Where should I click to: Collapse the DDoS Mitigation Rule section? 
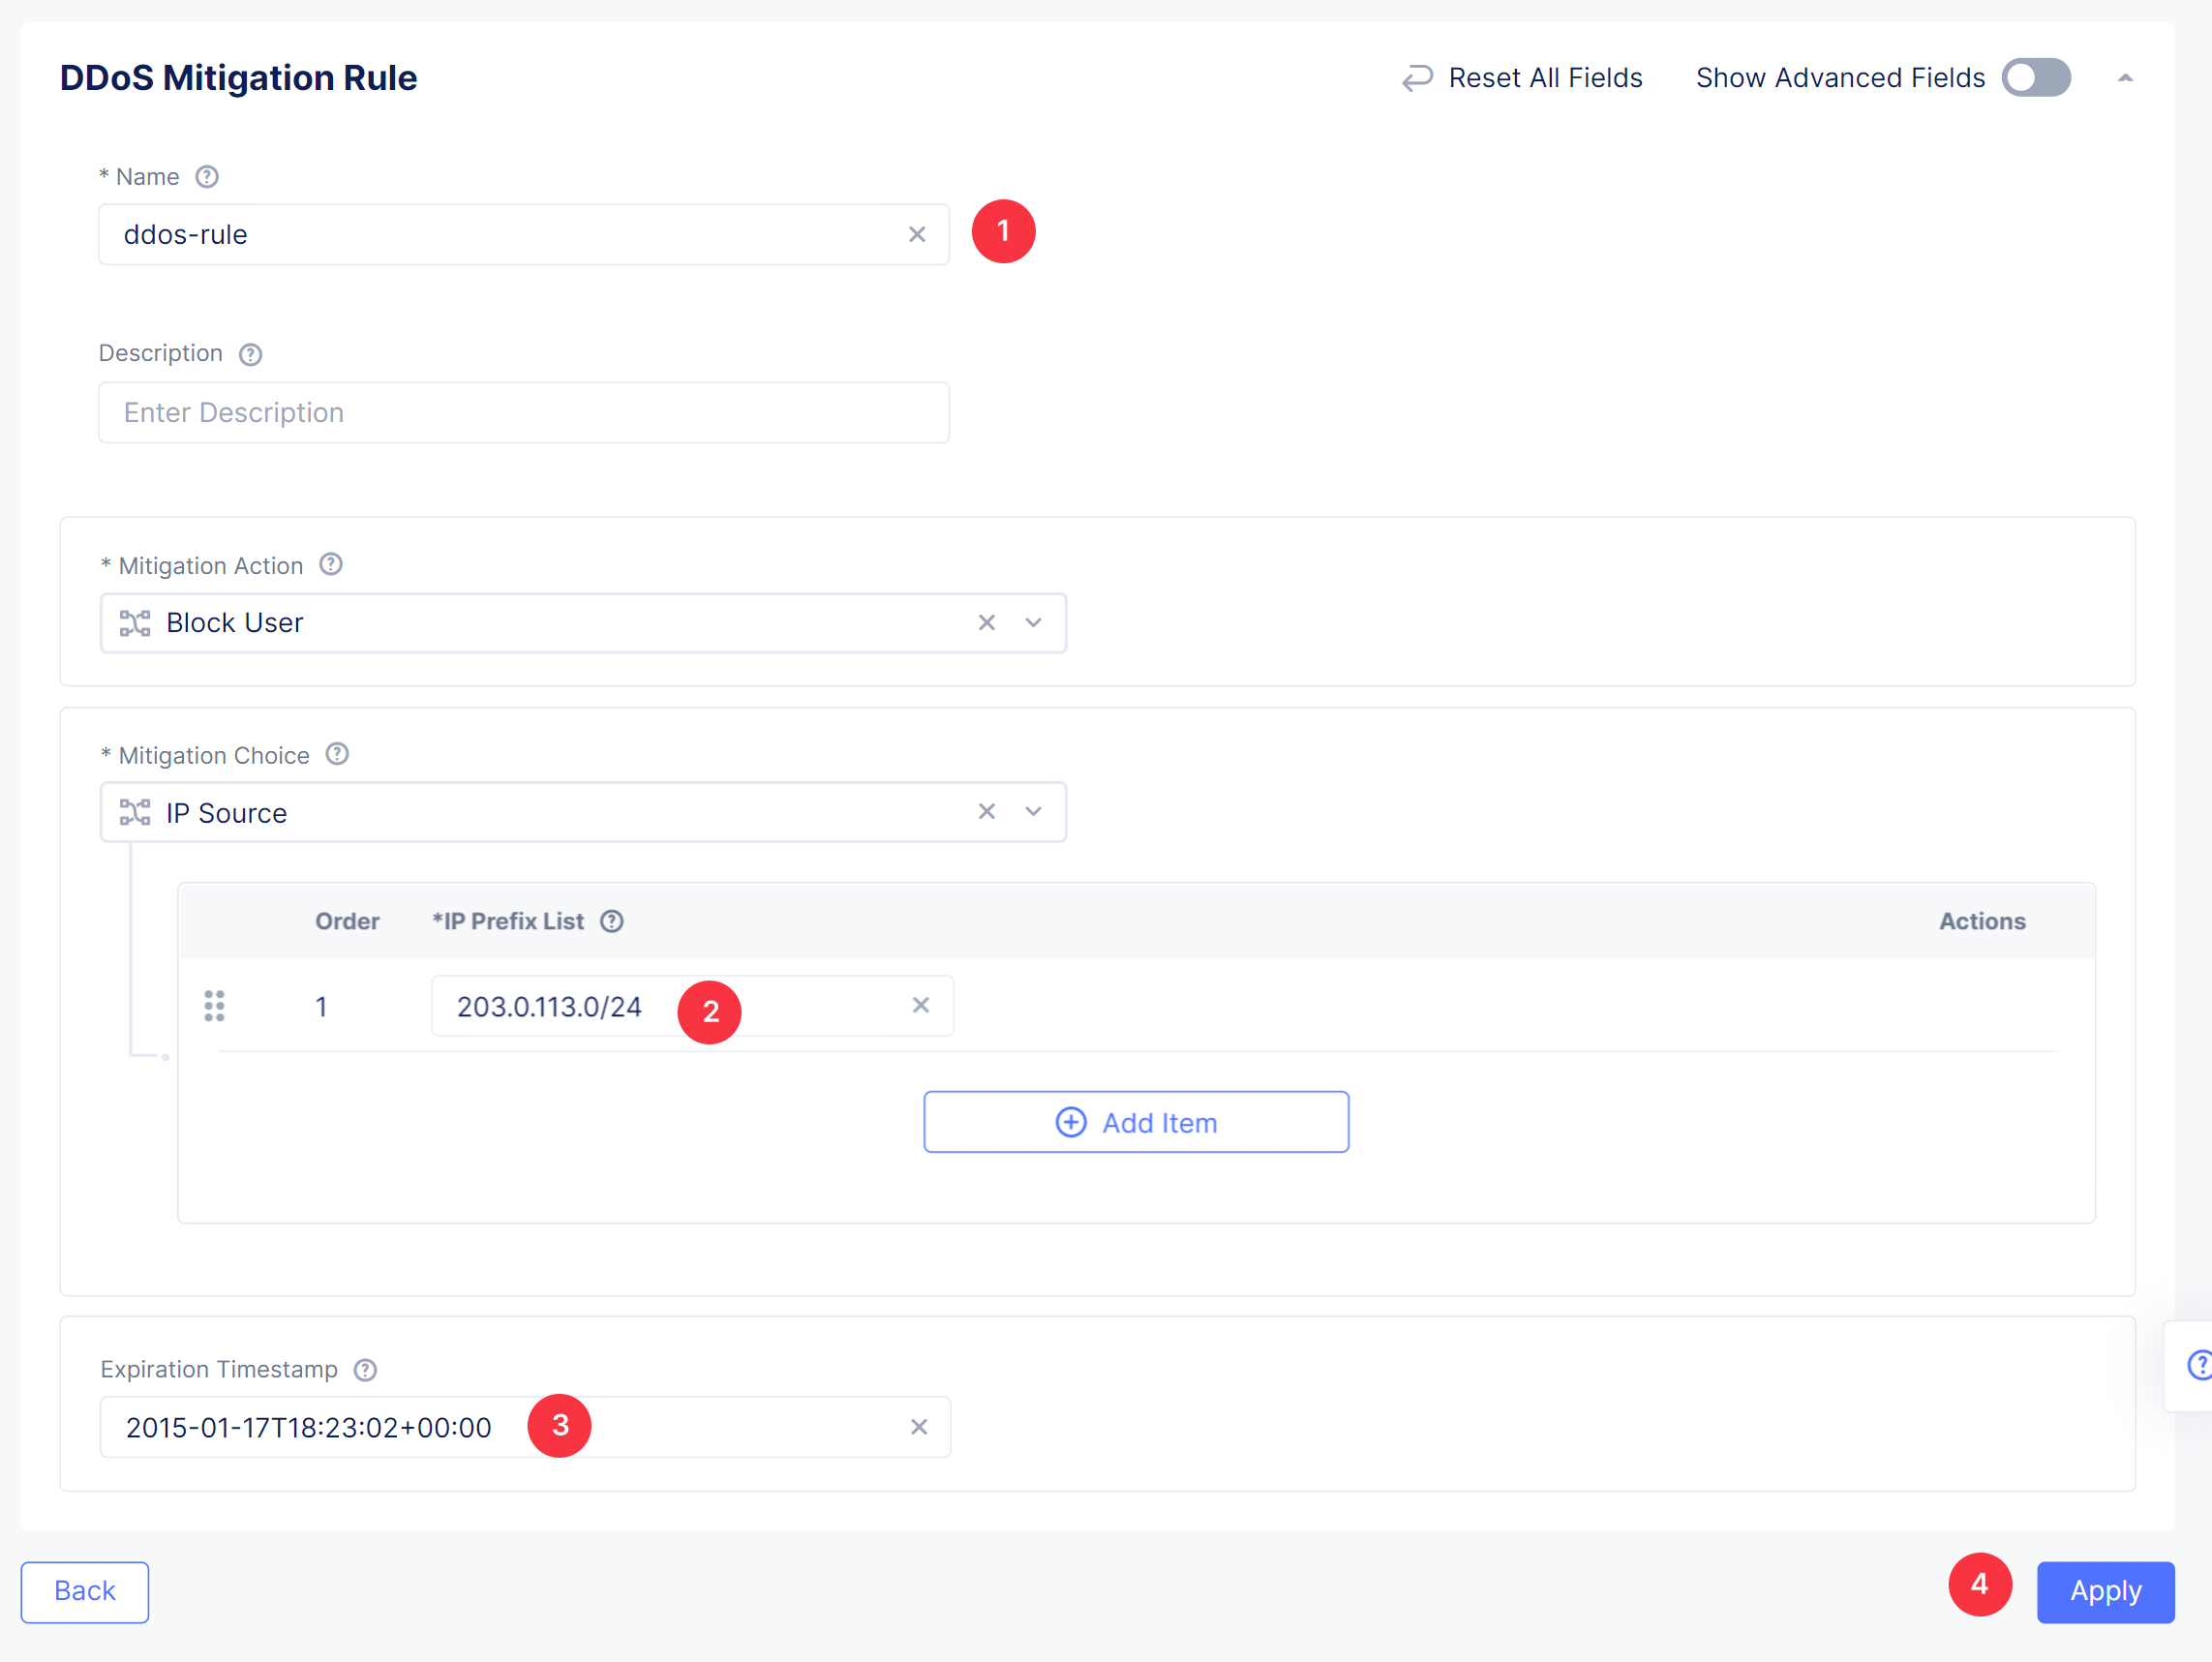tap(2125, 78)
